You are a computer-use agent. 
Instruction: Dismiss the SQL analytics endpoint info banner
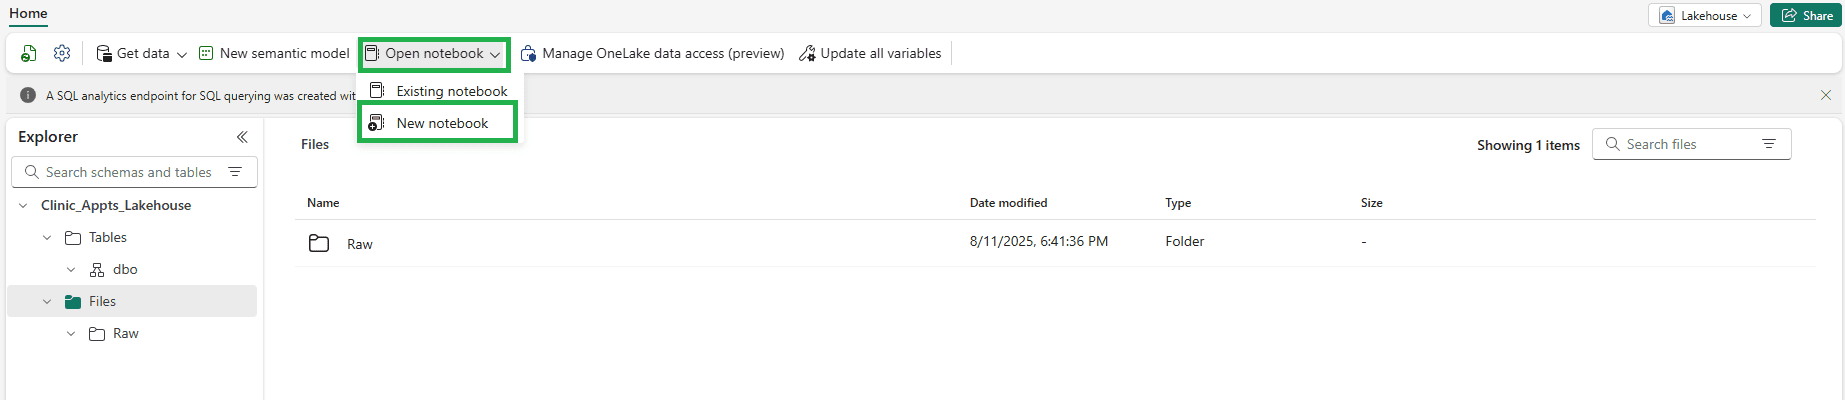click(x=1826, y=96)
